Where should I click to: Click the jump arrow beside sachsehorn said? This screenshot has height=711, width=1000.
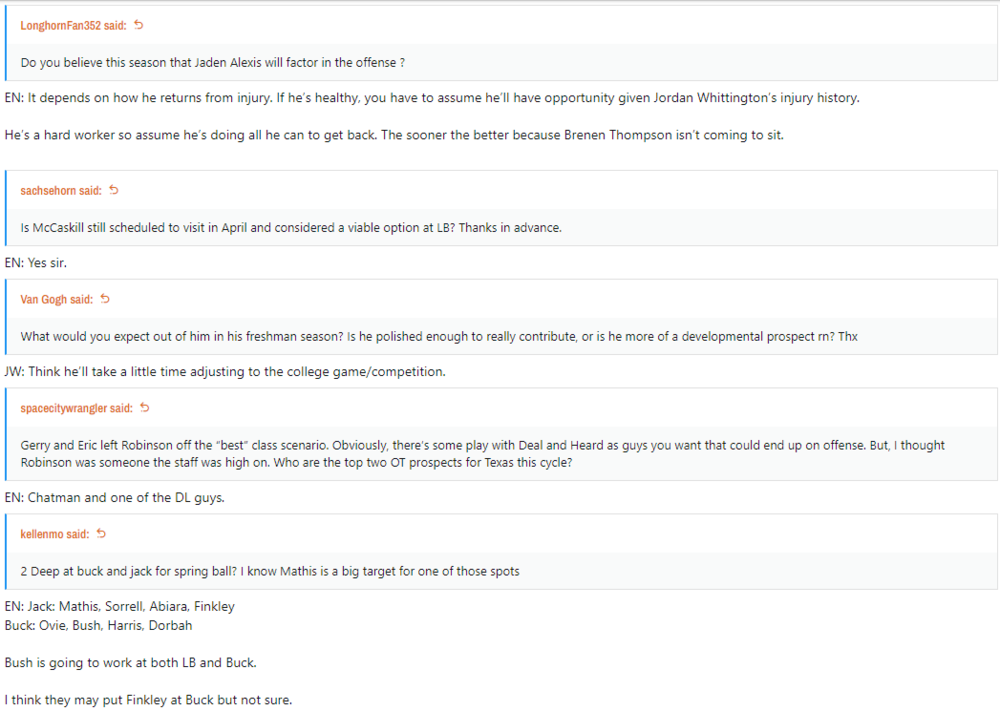[x=113, y=190]
